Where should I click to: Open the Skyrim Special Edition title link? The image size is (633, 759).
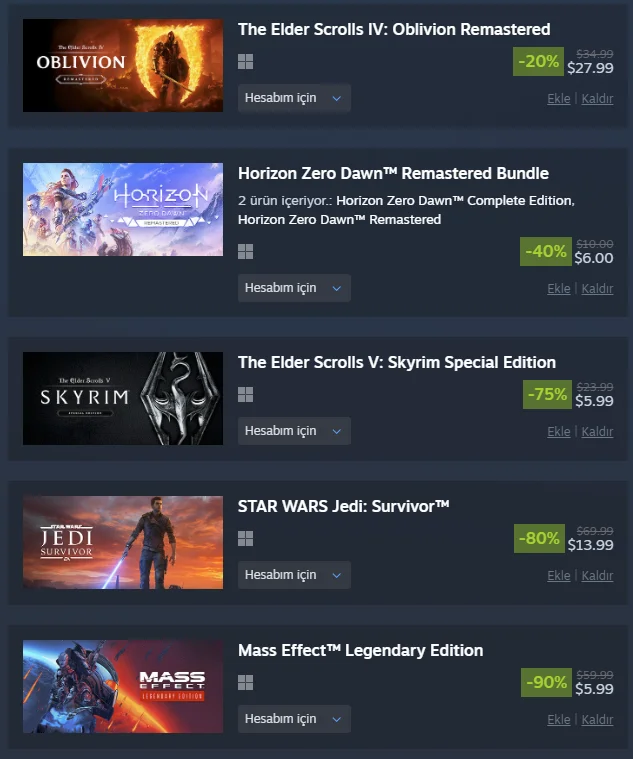tap(397, 362)
